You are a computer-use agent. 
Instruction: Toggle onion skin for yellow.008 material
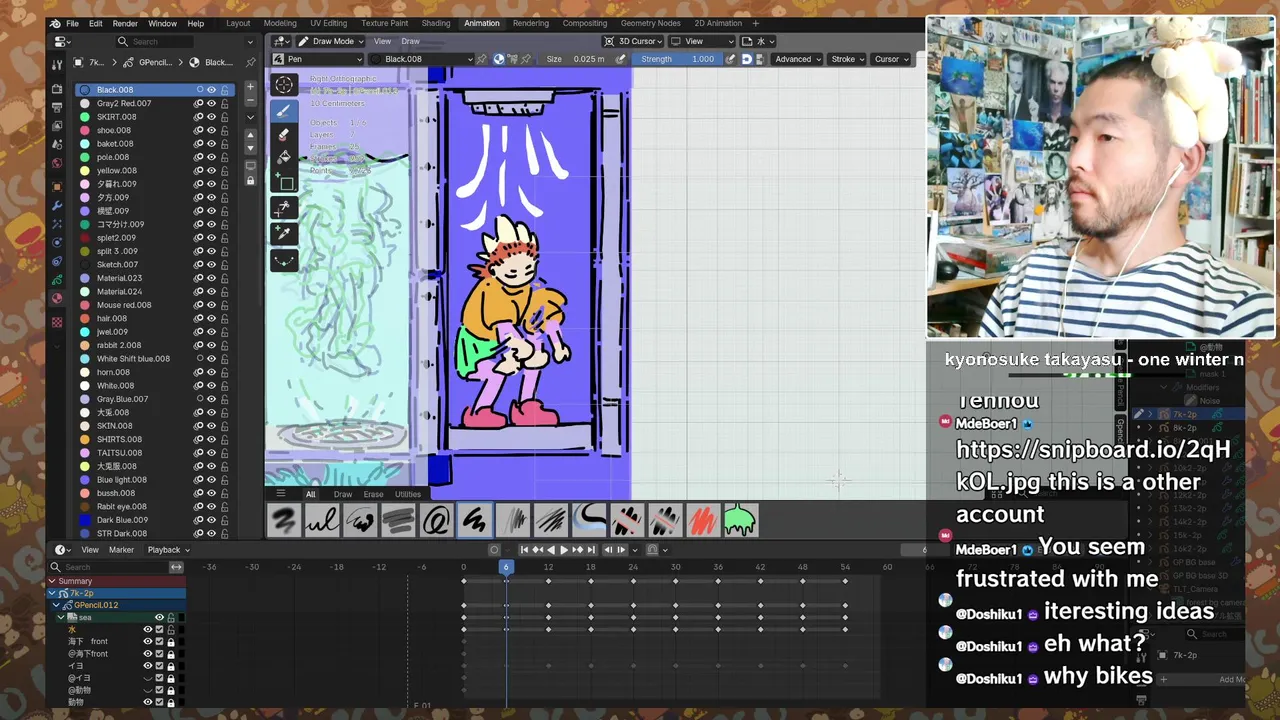(198, 170)
